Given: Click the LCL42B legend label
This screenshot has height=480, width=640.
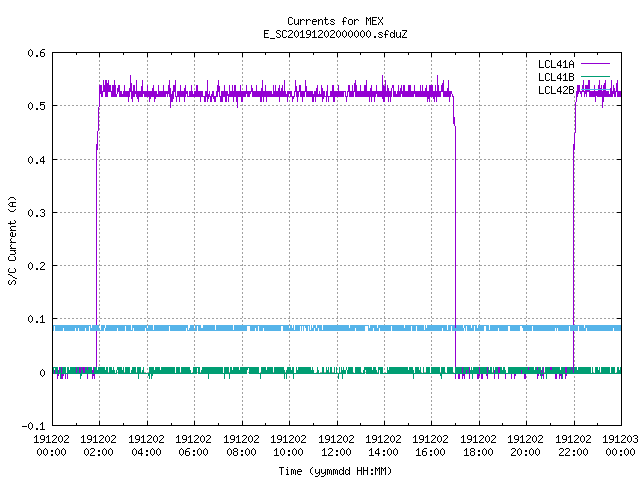Looking at the screenshot, I should tap(556, 90).
